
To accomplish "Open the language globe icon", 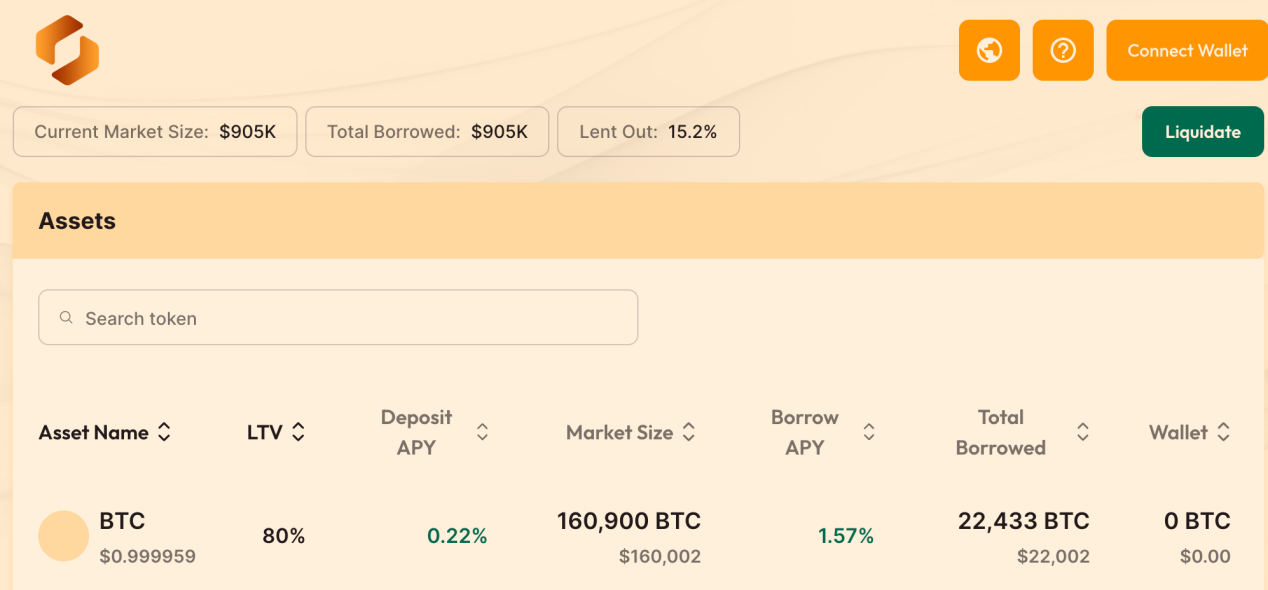I will click(x=988, y=49).
